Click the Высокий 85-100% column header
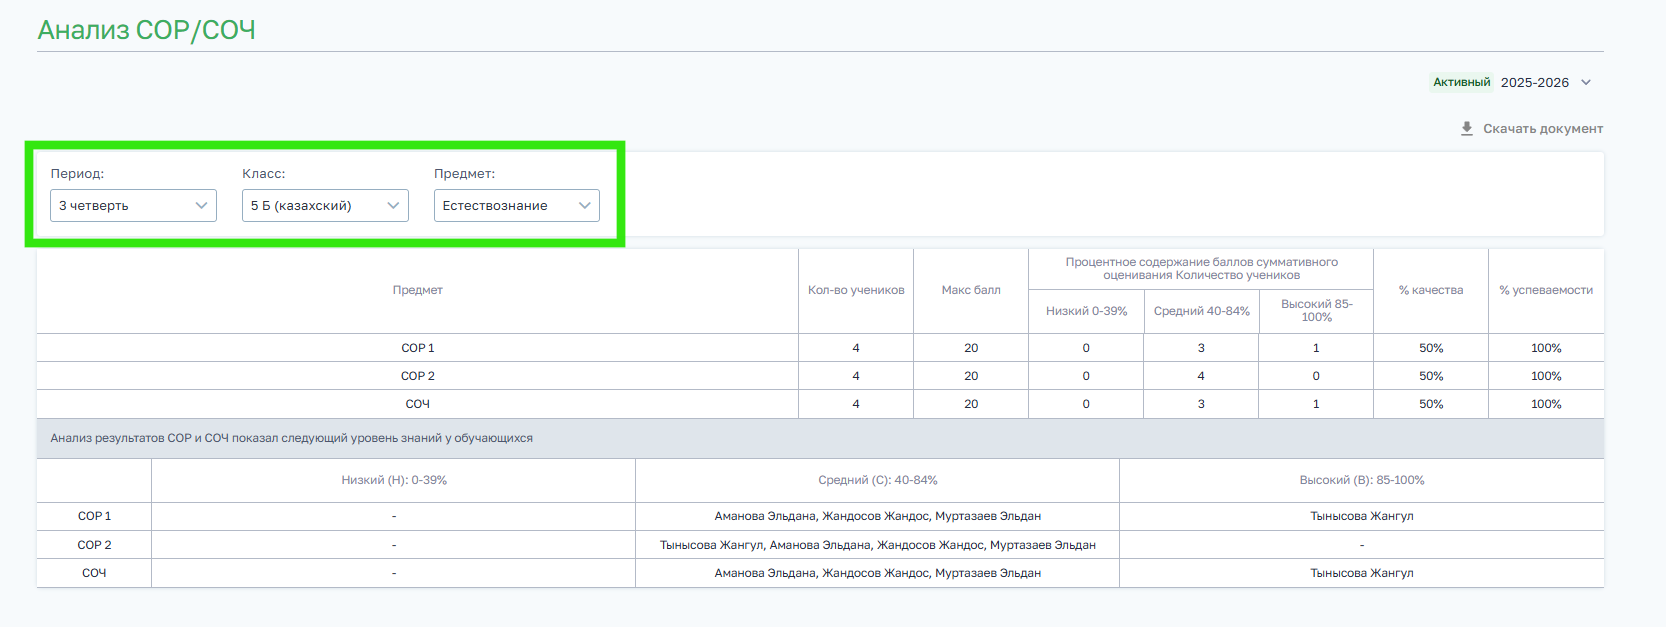 point(1316,311)
